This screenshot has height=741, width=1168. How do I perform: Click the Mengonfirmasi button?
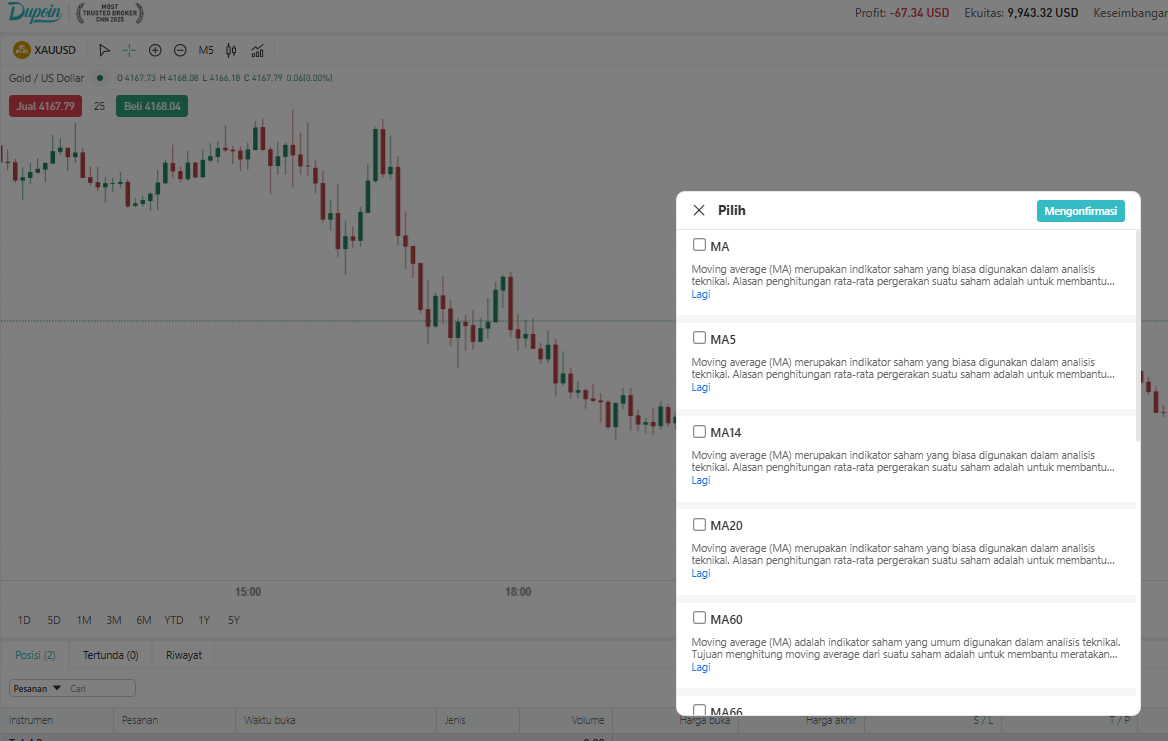(1080, 212)
